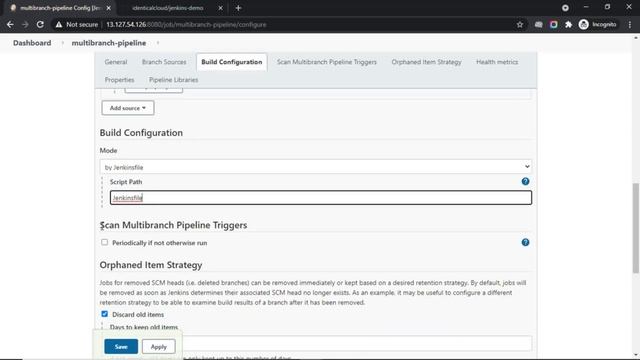
Task: Click the Build Configuration section heading
Action: coord(141,133)
